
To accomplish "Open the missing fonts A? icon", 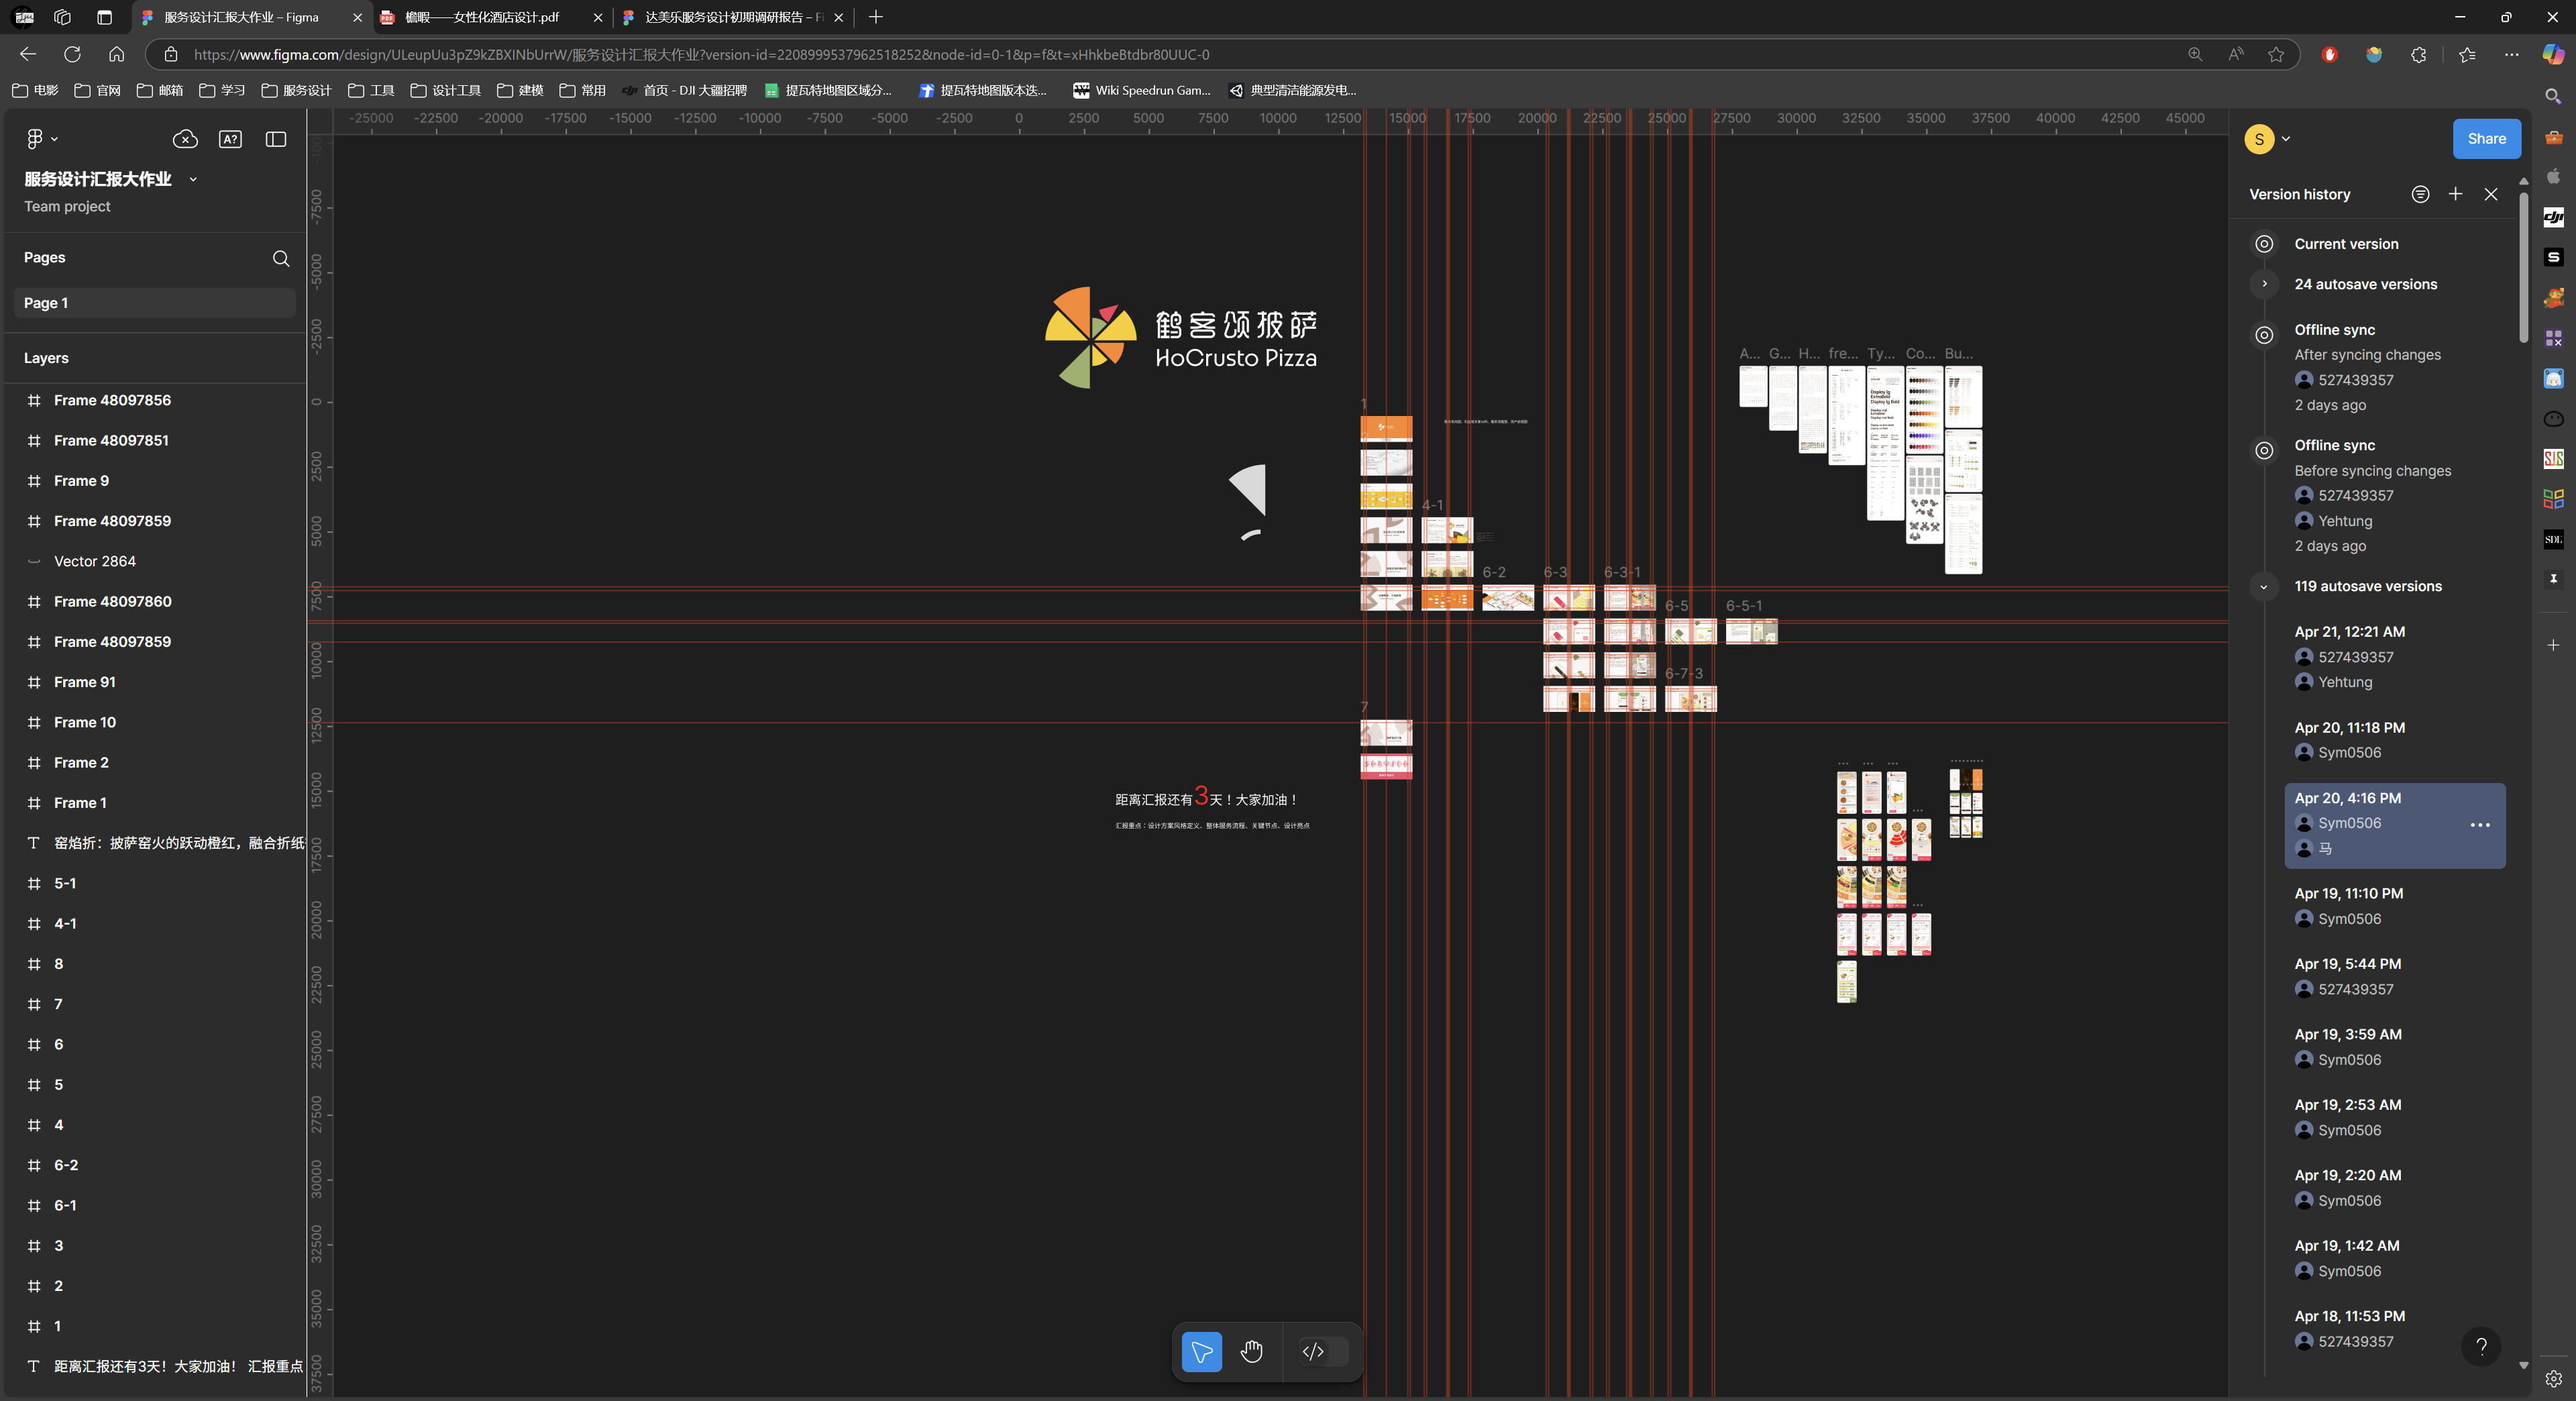I will (230, 139).
